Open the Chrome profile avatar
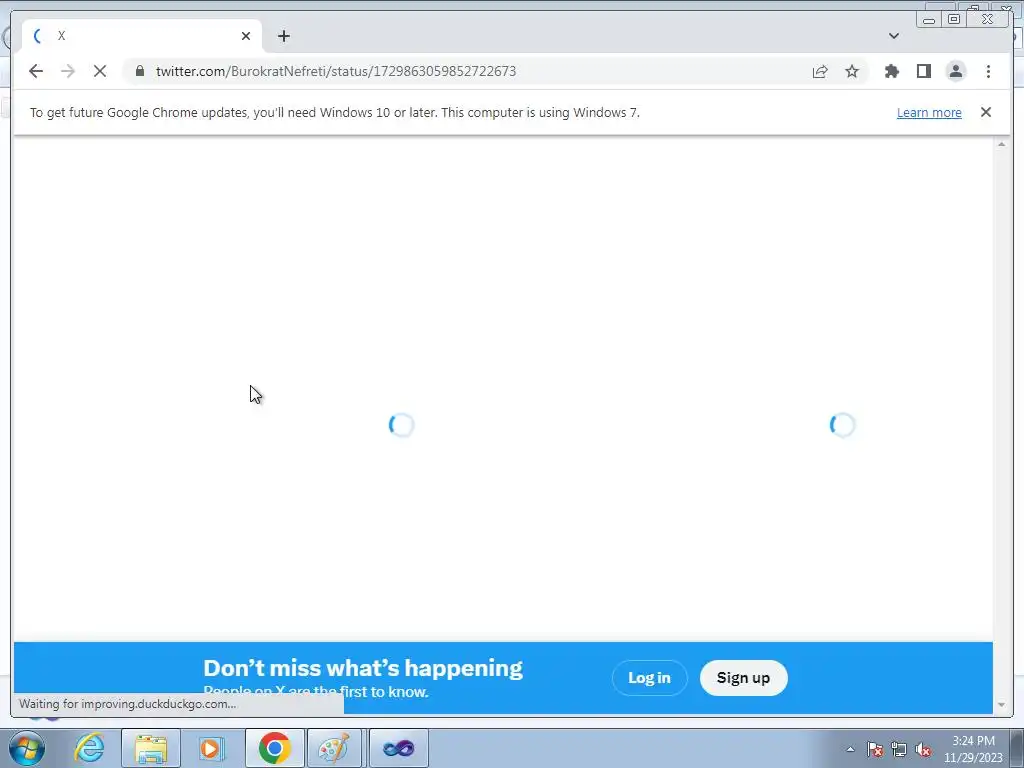 click(x=955, y=71)
